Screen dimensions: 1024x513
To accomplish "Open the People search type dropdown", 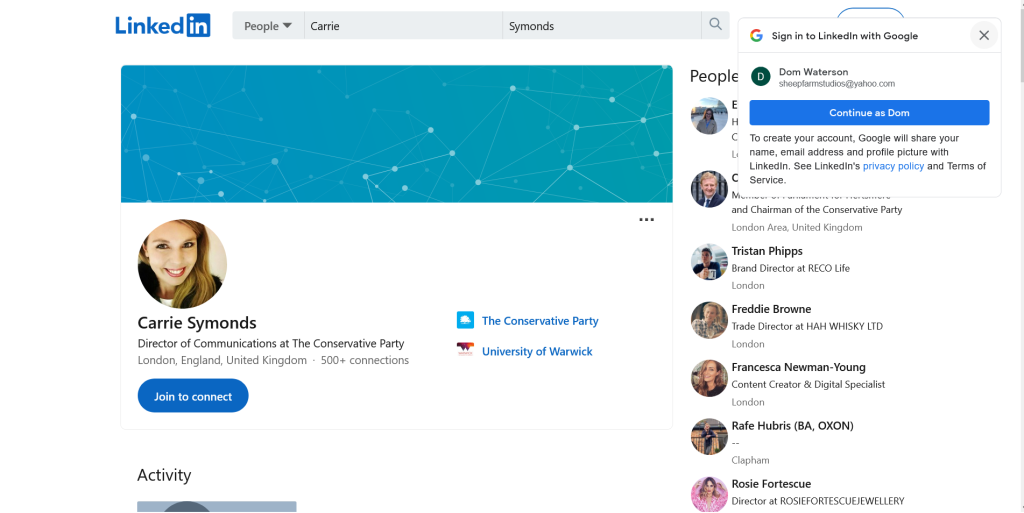I will pos(268,26).
